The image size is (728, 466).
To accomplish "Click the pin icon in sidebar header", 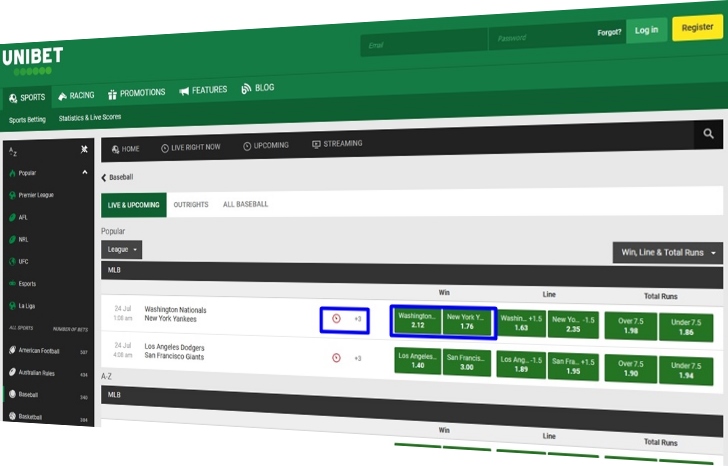I will click(x=84, y=149).
